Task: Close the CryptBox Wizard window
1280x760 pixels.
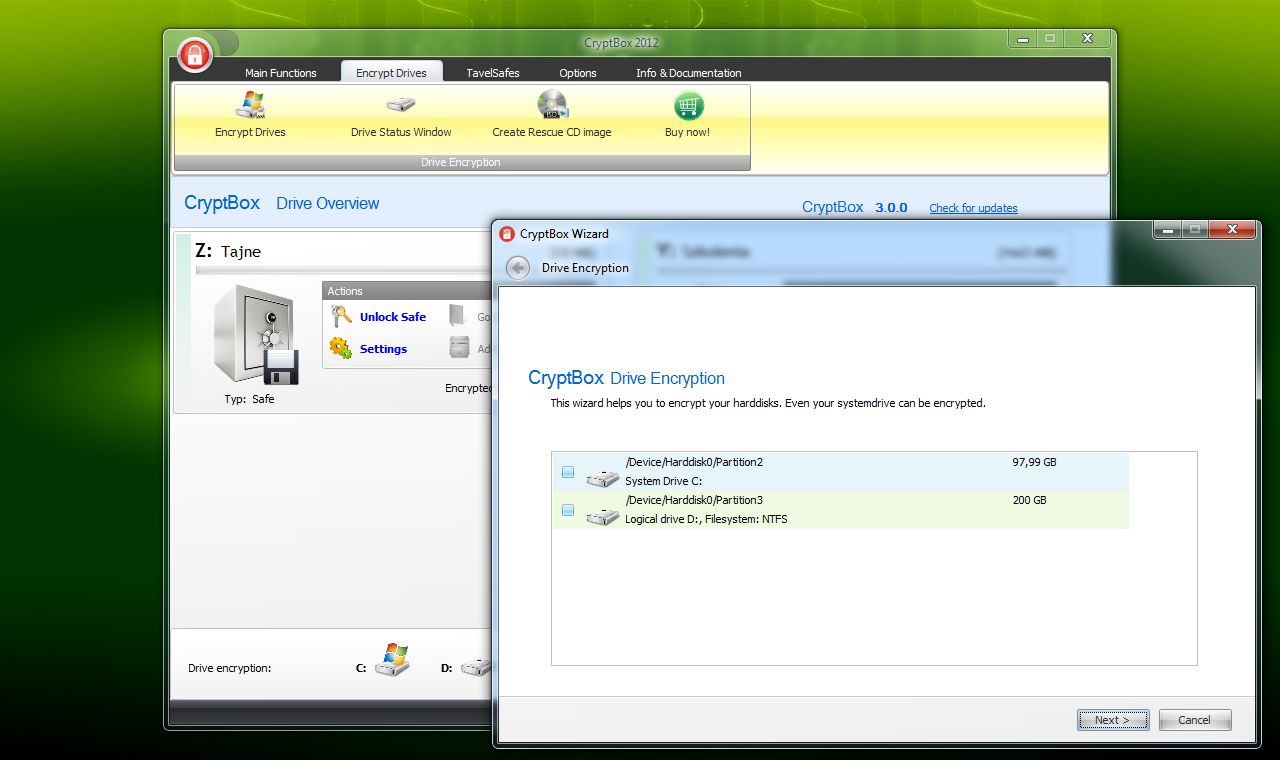Action: click(x=1232, y=230)
